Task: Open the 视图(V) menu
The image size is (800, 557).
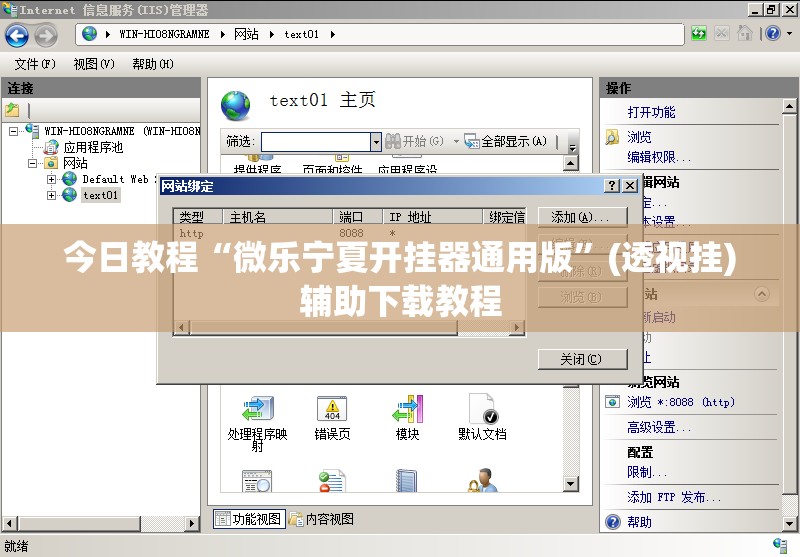Action: point(94,64)
